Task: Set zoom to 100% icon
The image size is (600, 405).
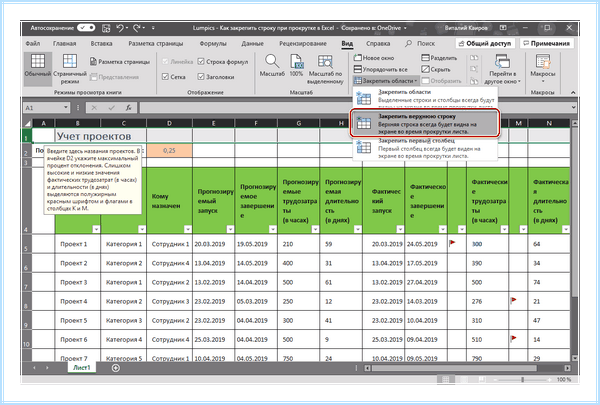Action: (297, 65)
